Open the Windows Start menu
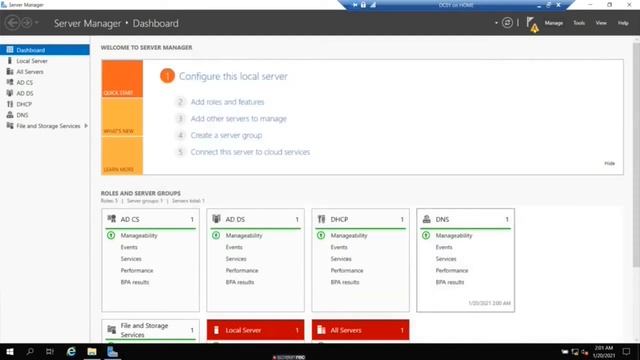 (x=10, y=351)
